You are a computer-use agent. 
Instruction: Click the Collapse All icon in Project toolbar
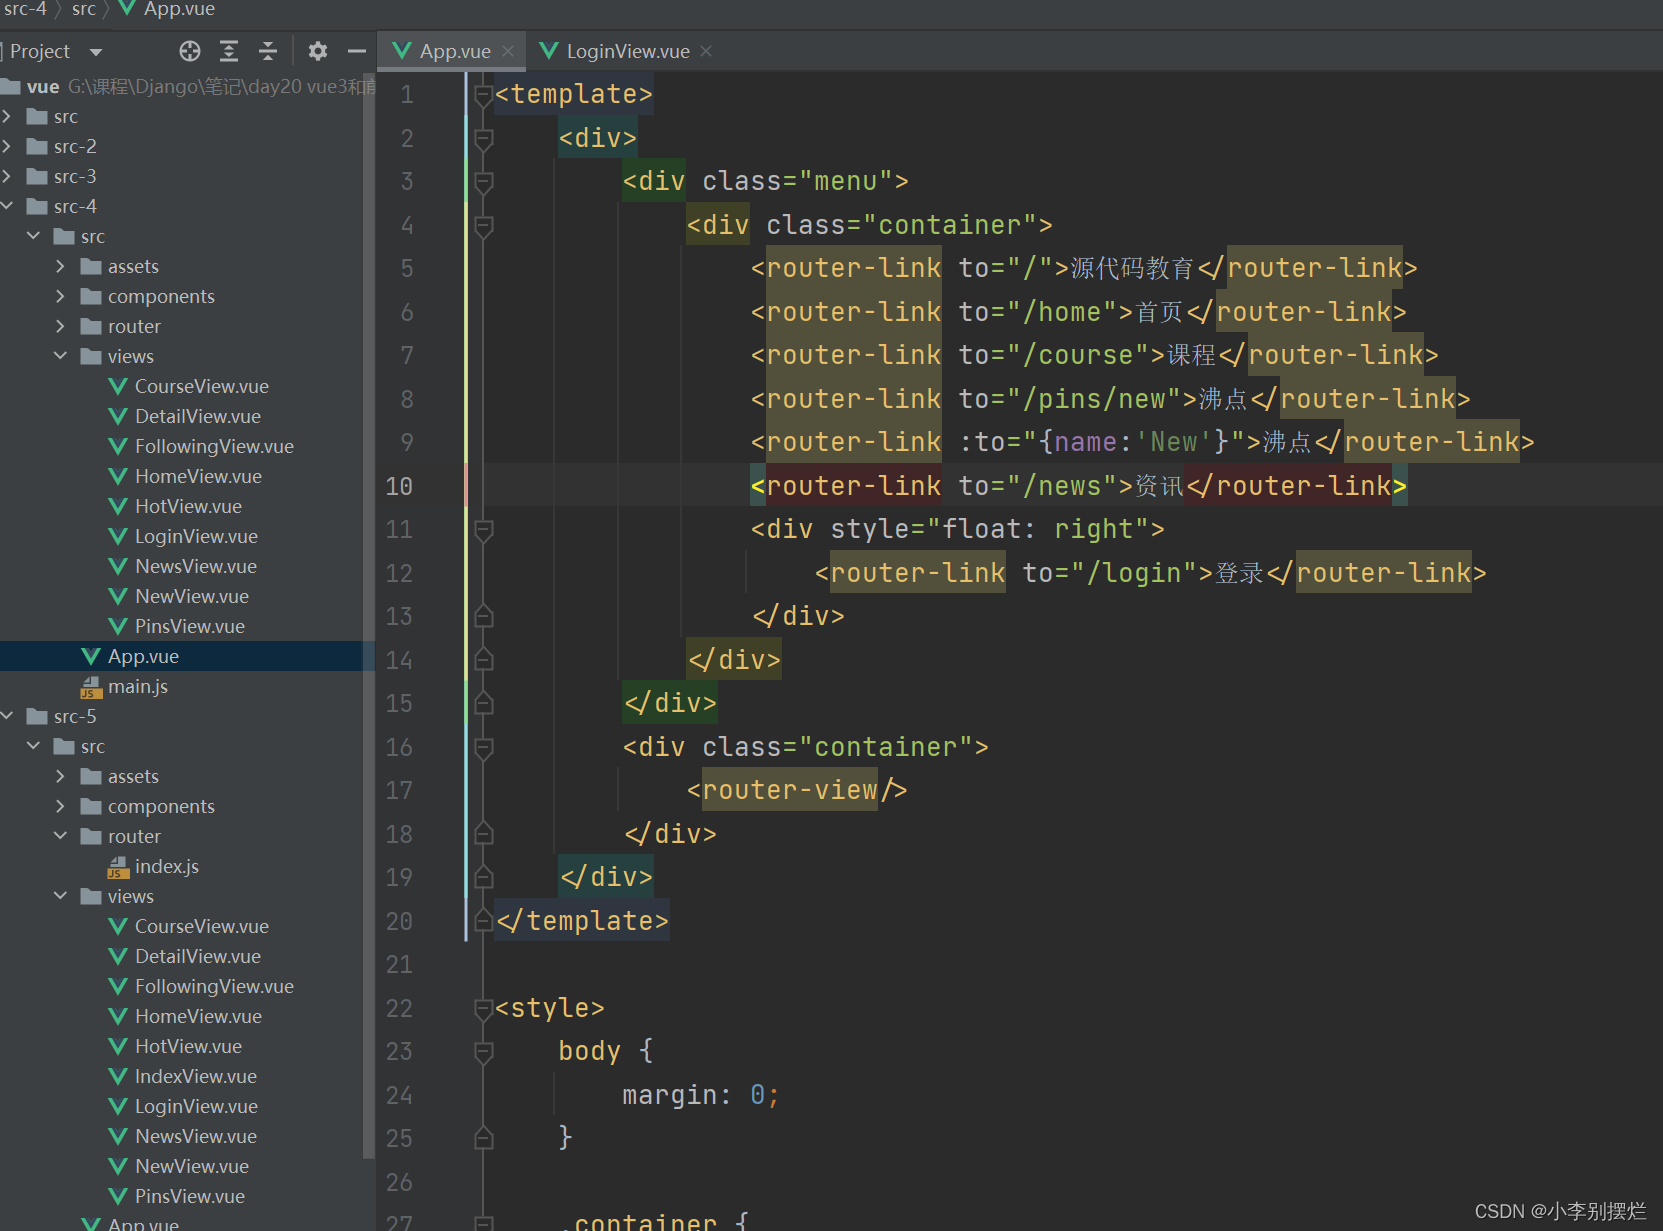(x=268, y=51)
